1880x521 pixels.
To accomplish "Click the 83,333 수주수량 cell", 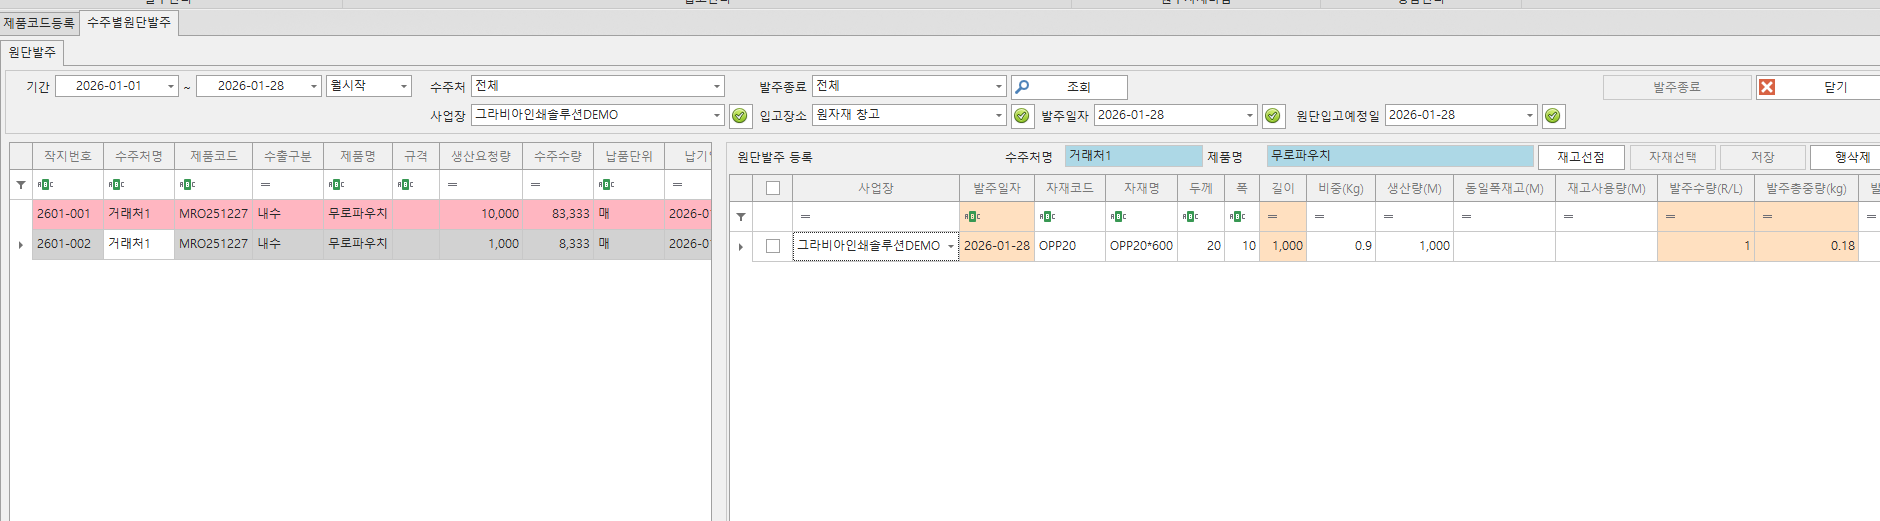I will (x=558, y=214).
